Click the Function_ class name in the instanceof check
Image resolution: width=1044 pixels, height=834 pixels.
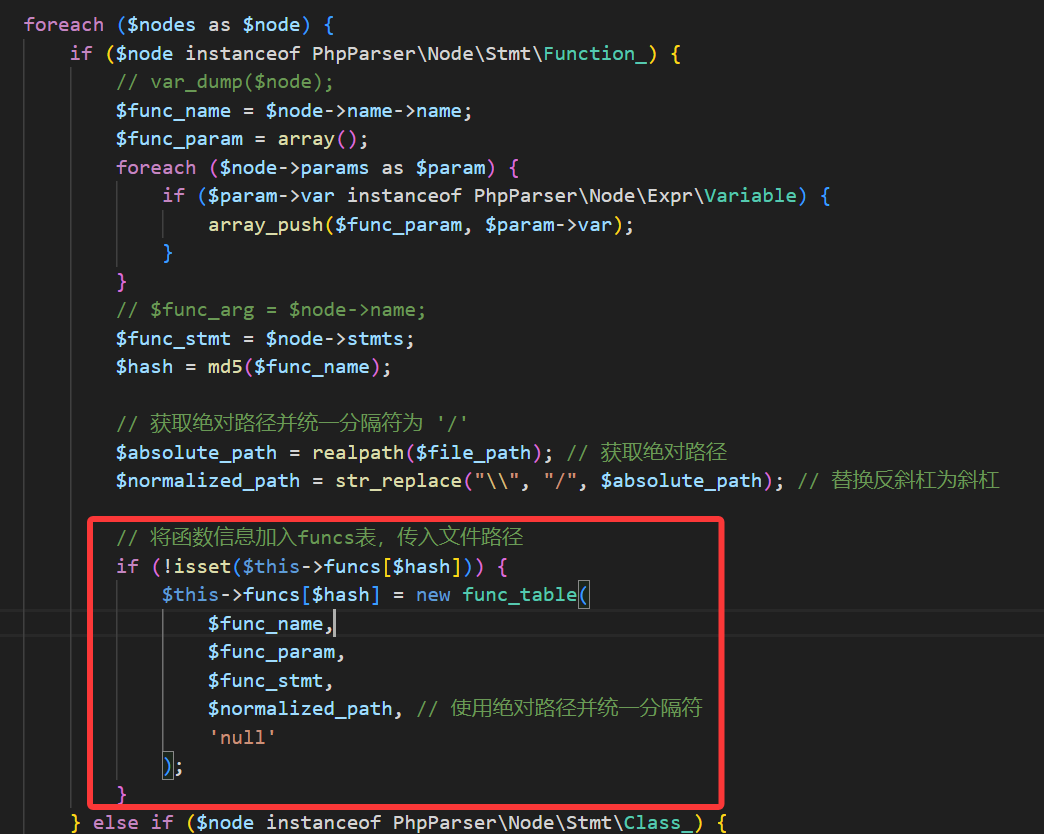pos(595,54)
